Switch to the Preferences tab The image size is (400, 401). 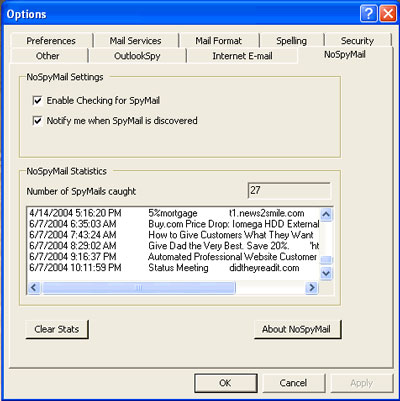point(51,41)
